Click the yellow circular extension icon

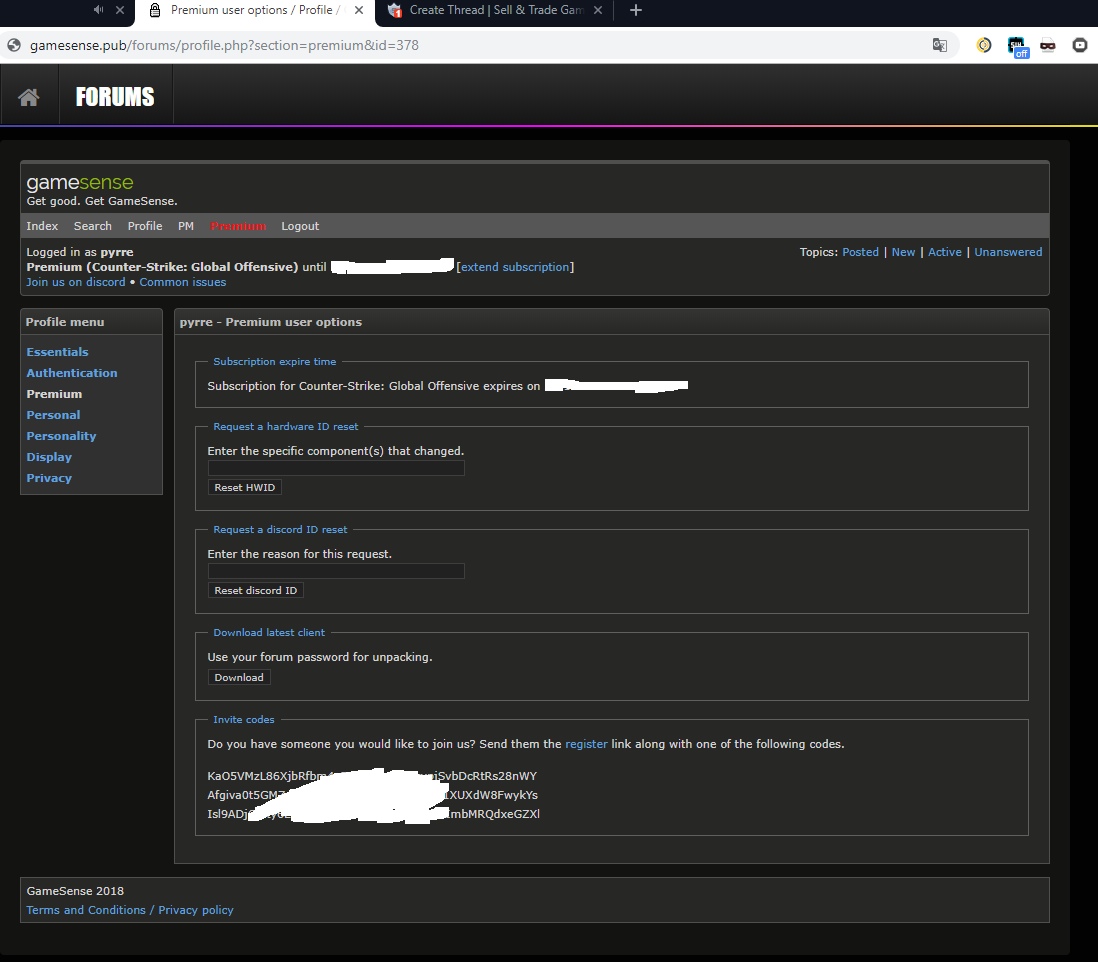point(983,46)
